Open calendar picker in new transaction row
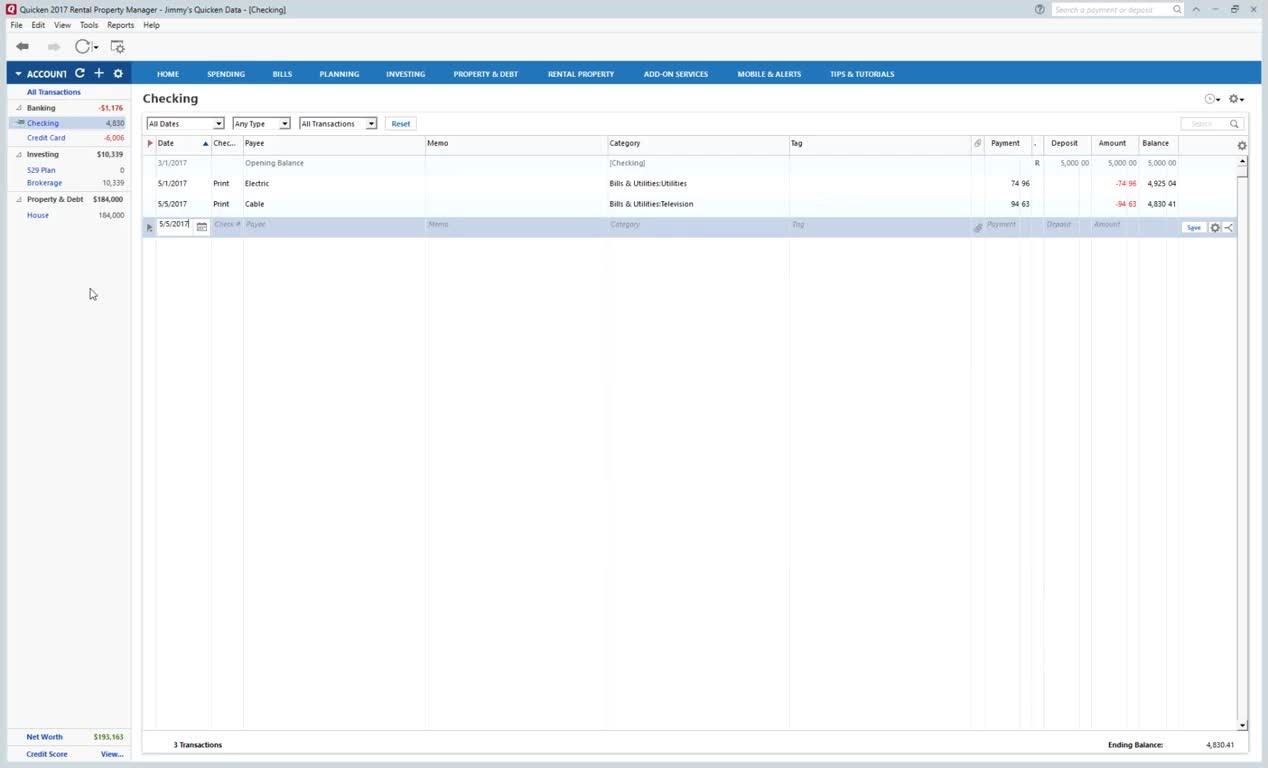 tap(201, 227)
